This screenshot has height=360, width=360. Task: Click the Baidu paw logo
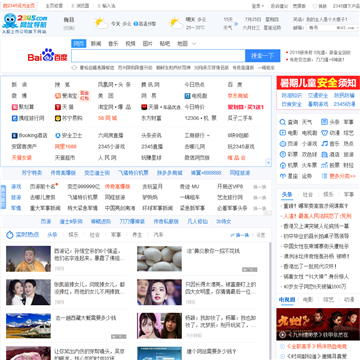click(48, 55)
